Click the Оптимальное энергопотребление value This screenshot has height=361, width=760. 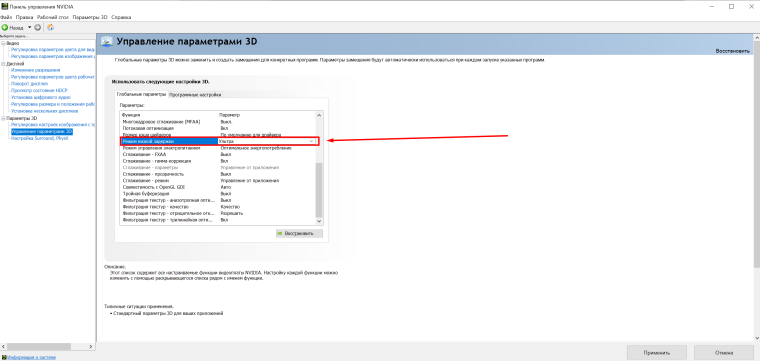pos(255,148)
